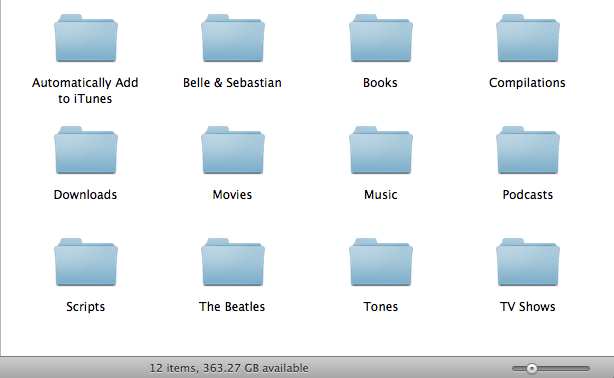Select The Beatles folder icon

tap(233, 262)
